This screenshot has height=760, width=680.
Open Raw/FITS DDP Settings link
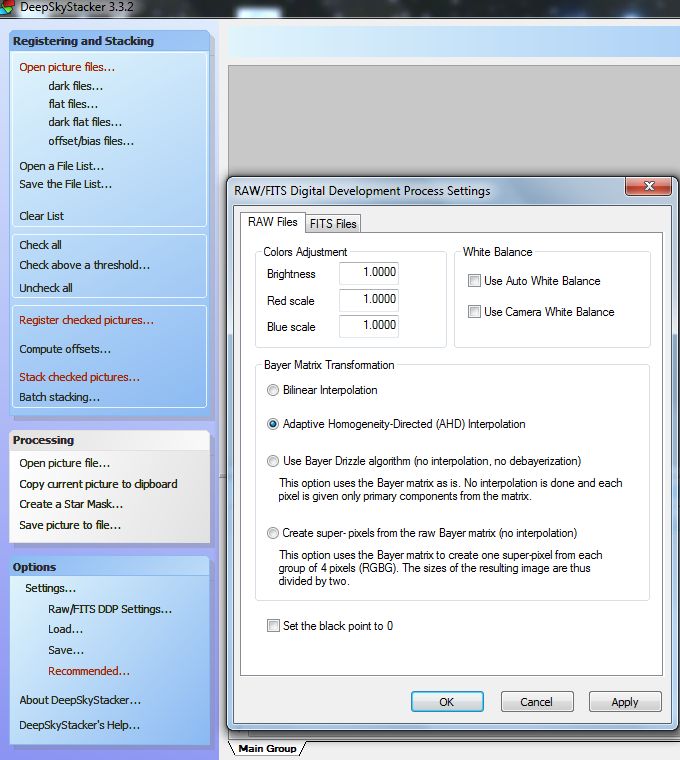click(110, 609)
